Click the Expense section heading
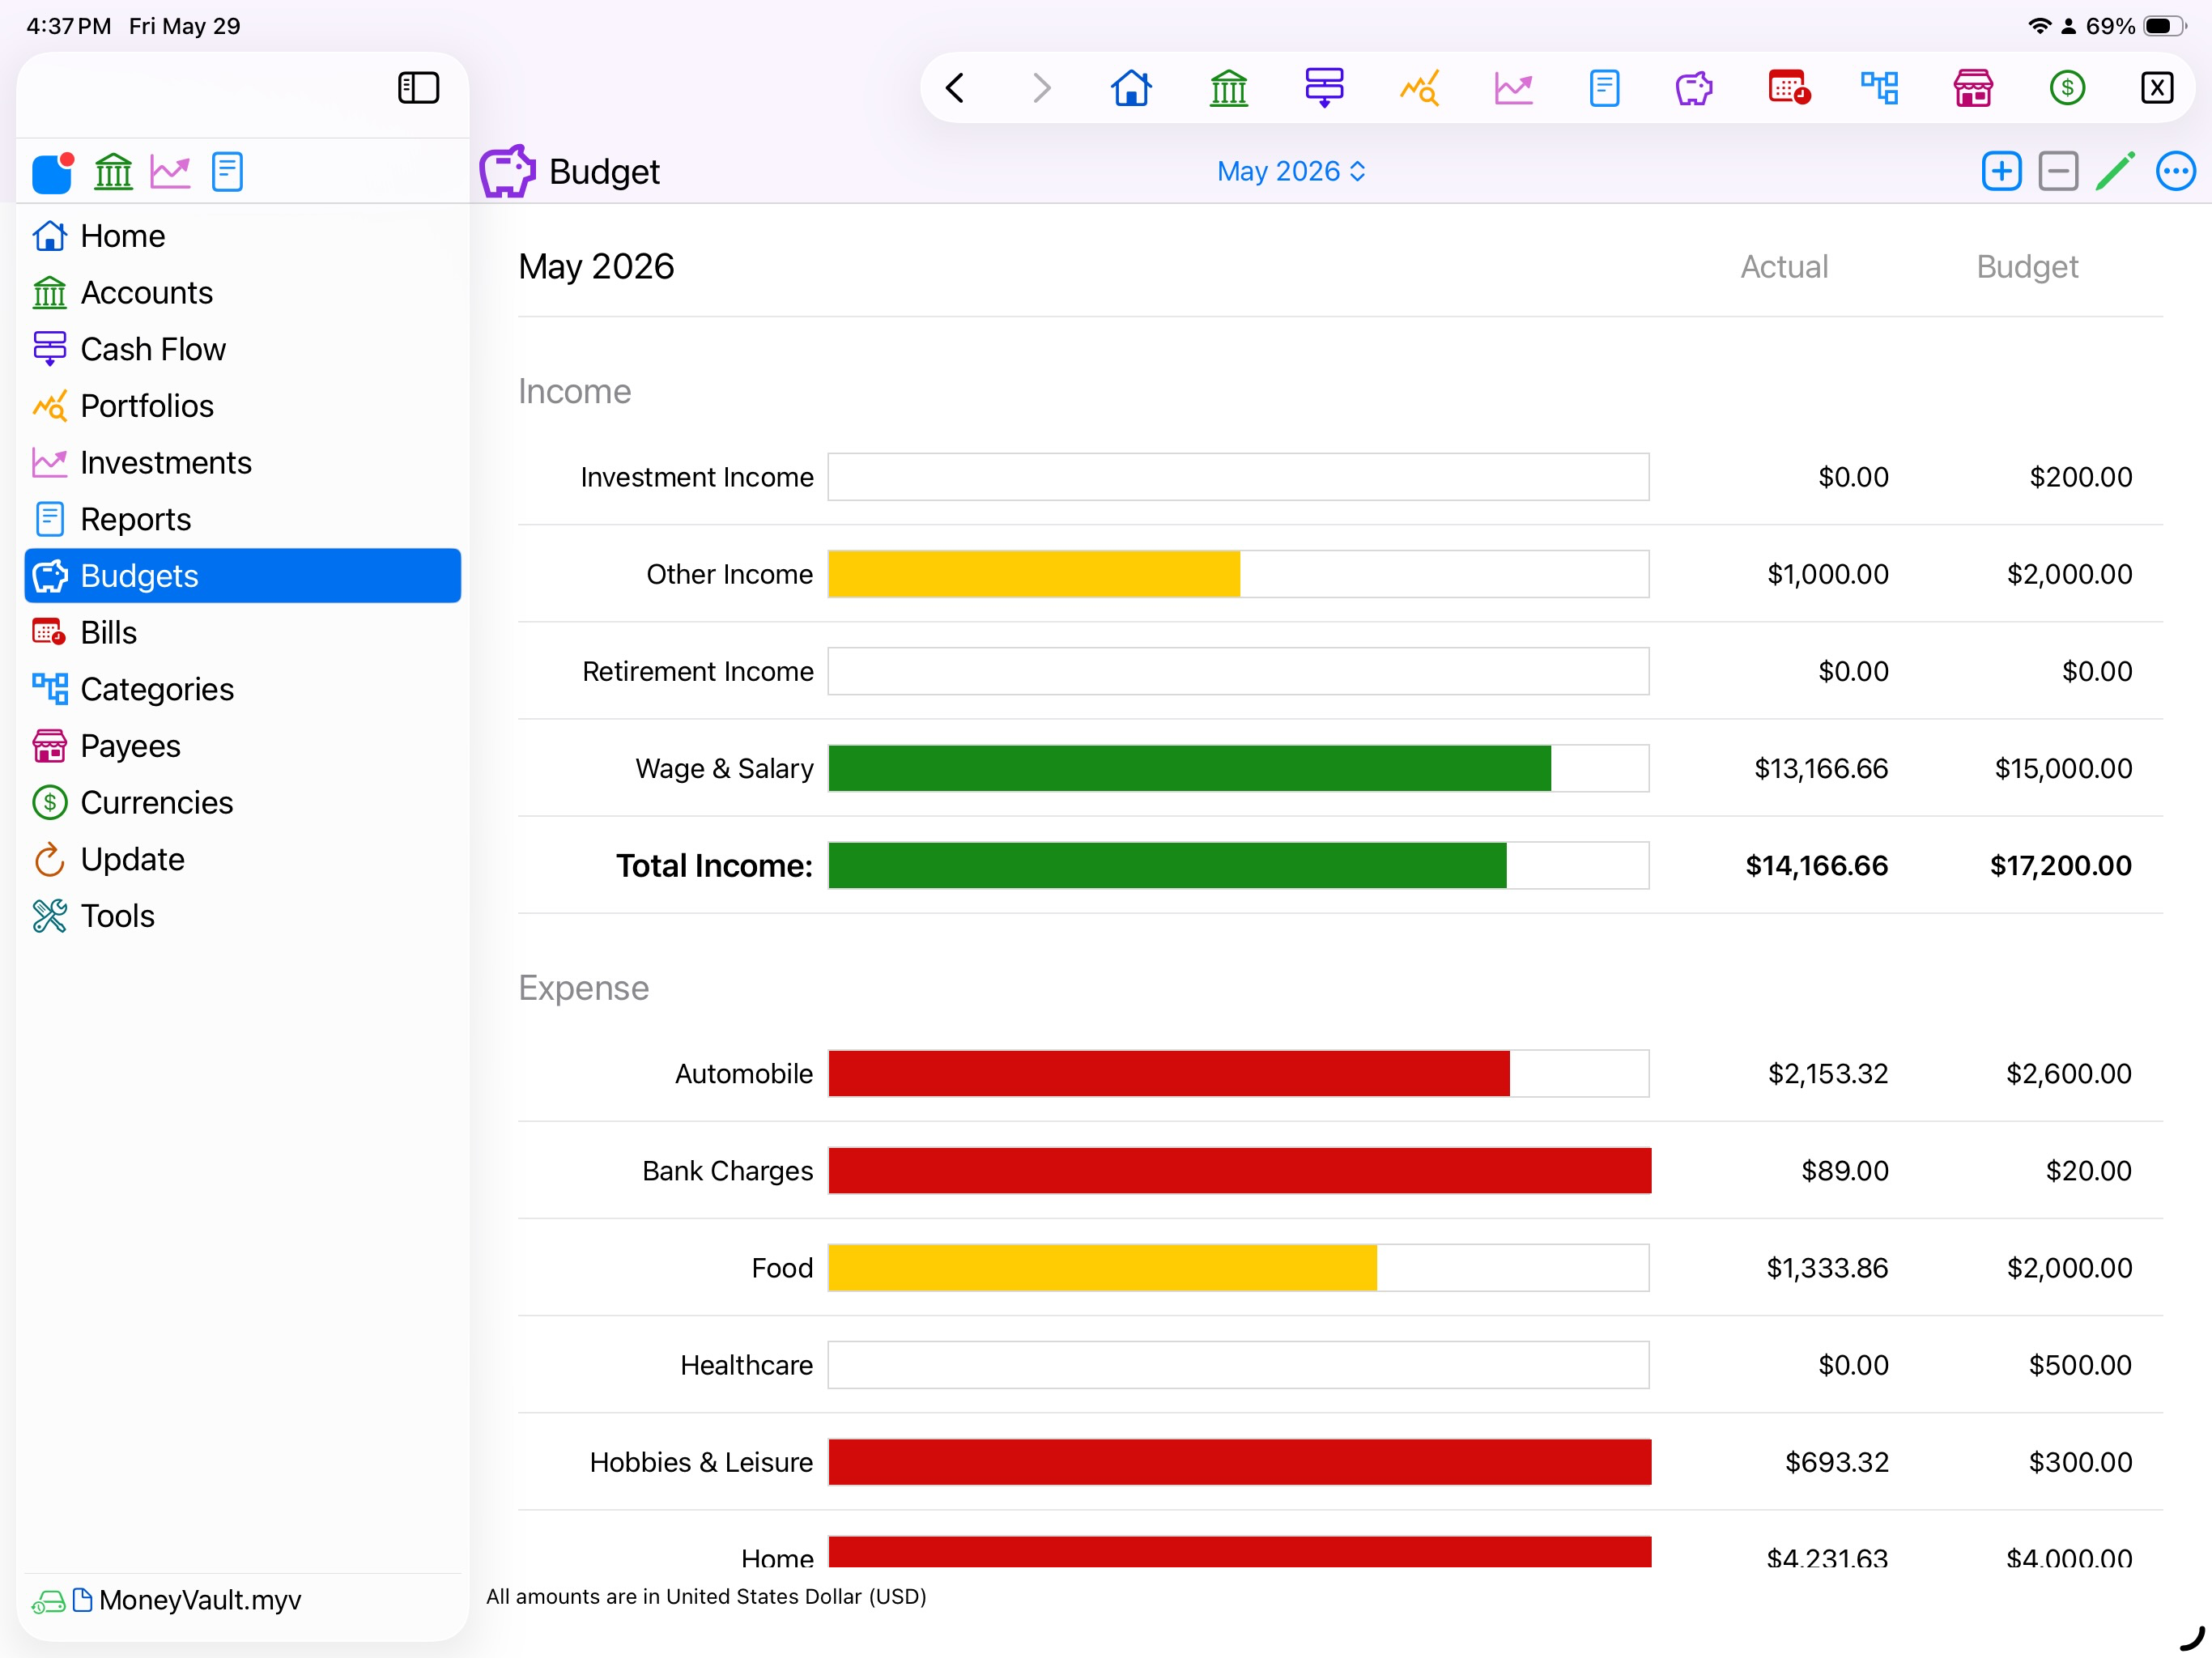 point(584,988)
